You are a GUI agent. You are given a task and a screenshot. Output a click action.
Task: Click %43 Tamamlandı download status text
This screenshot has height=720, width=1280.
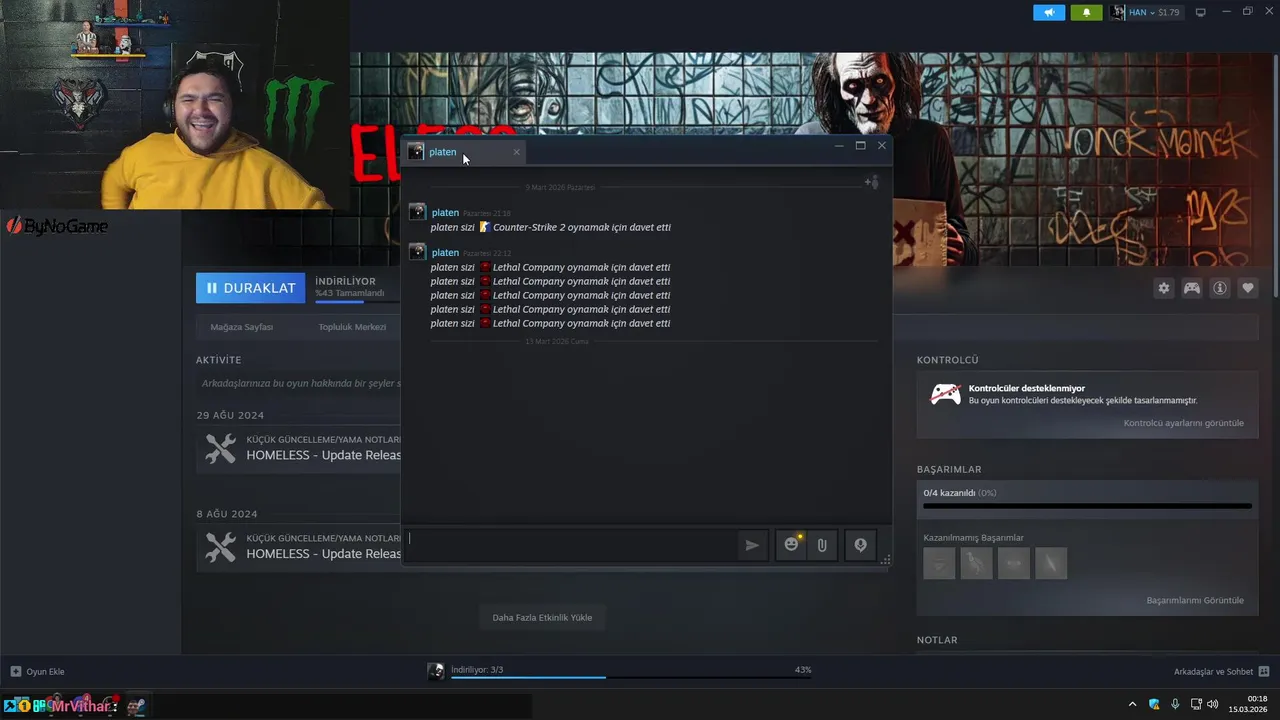(350, 293)
